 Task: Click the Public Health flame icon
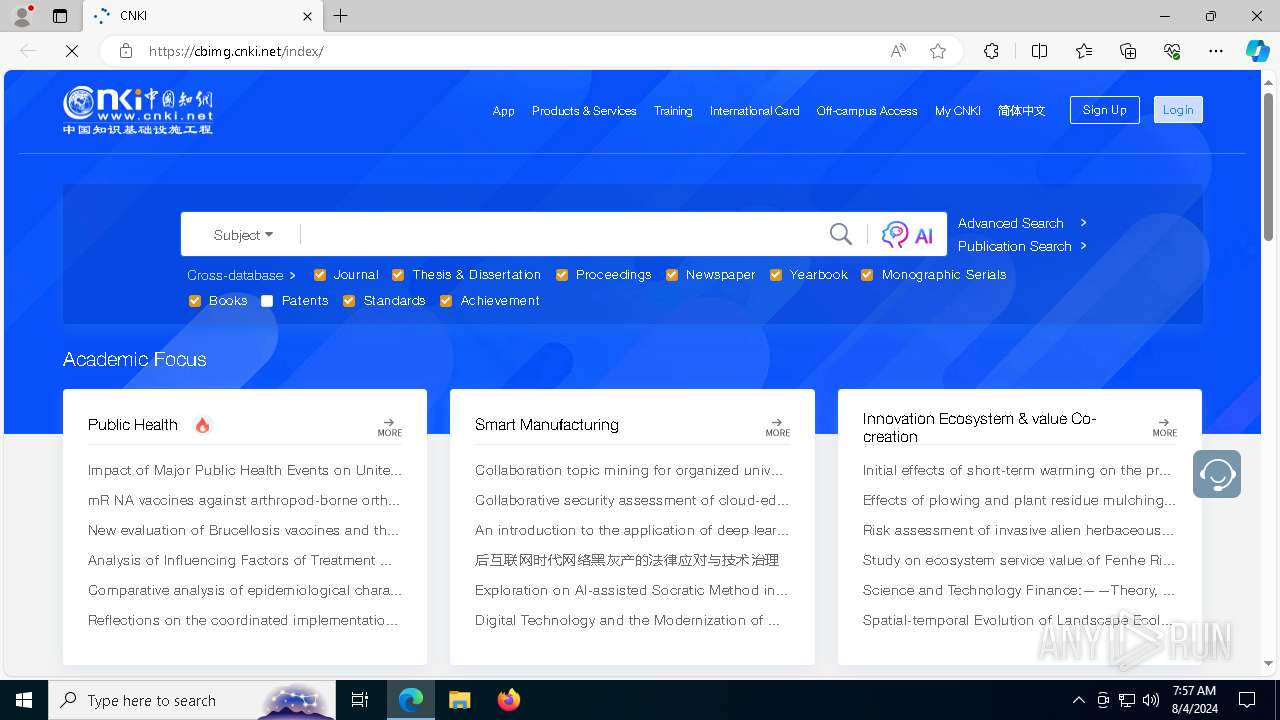(202, 425)
